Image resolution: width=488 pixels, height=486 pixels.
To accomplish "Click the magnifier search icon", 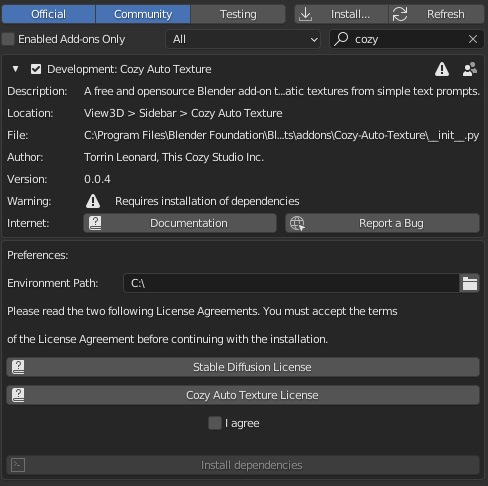I will pyautogui.click(x=341, y=39).
